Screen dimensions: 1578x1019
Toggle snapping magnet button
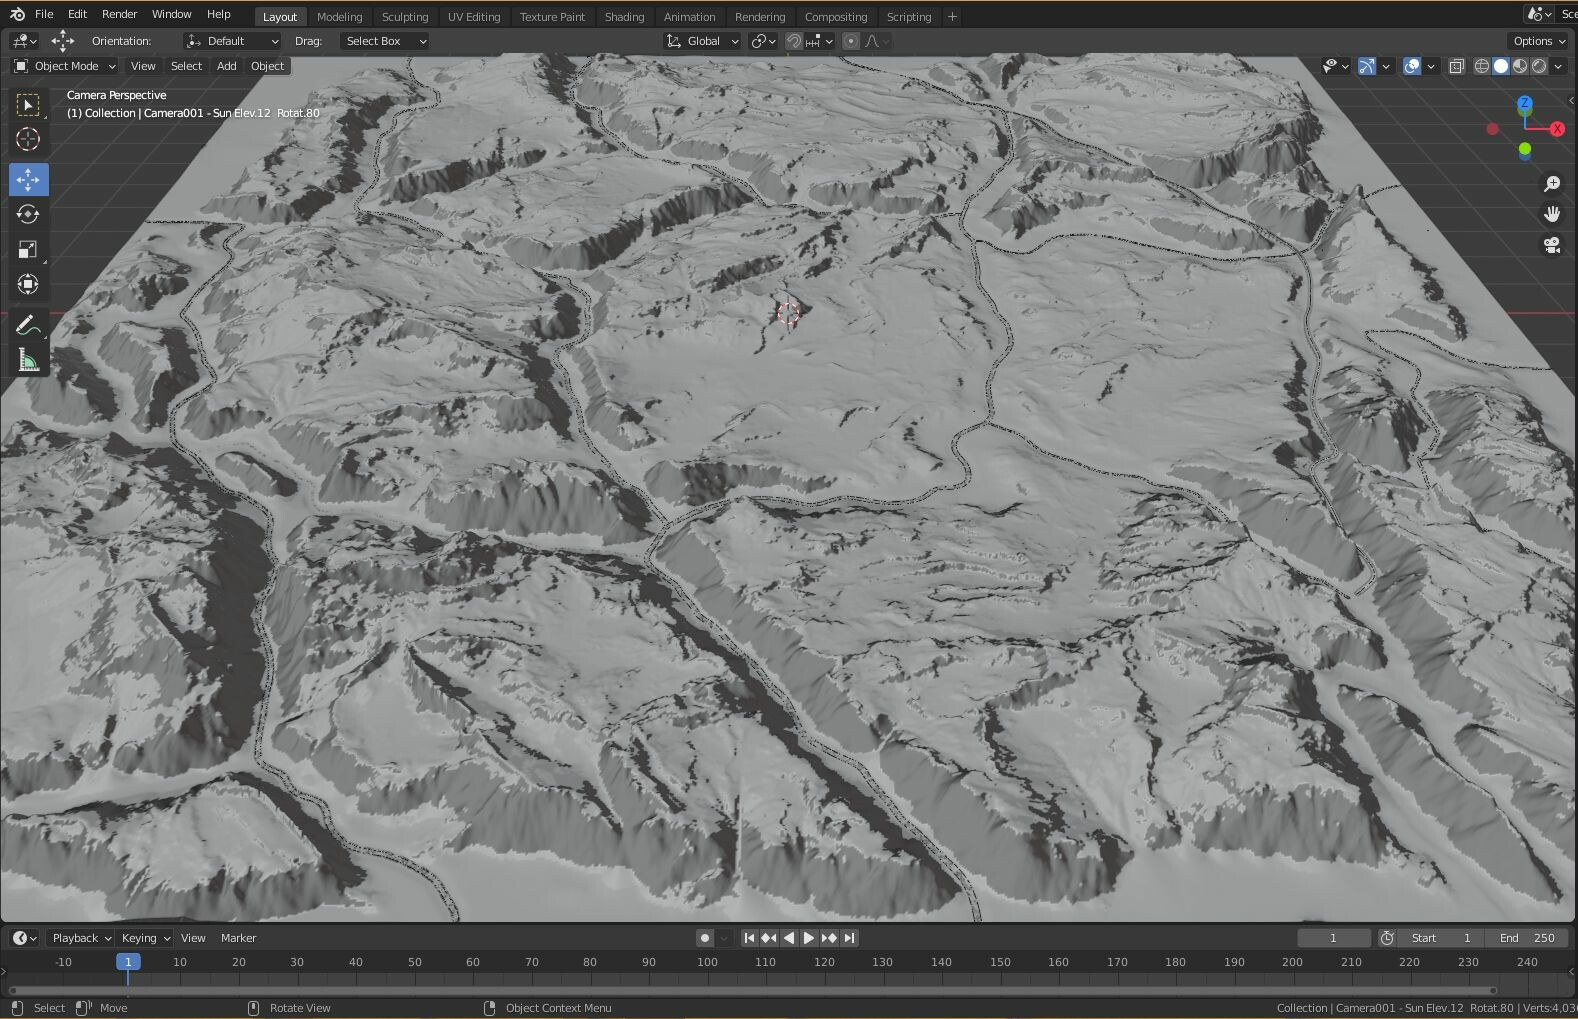[x=793, y=41]
